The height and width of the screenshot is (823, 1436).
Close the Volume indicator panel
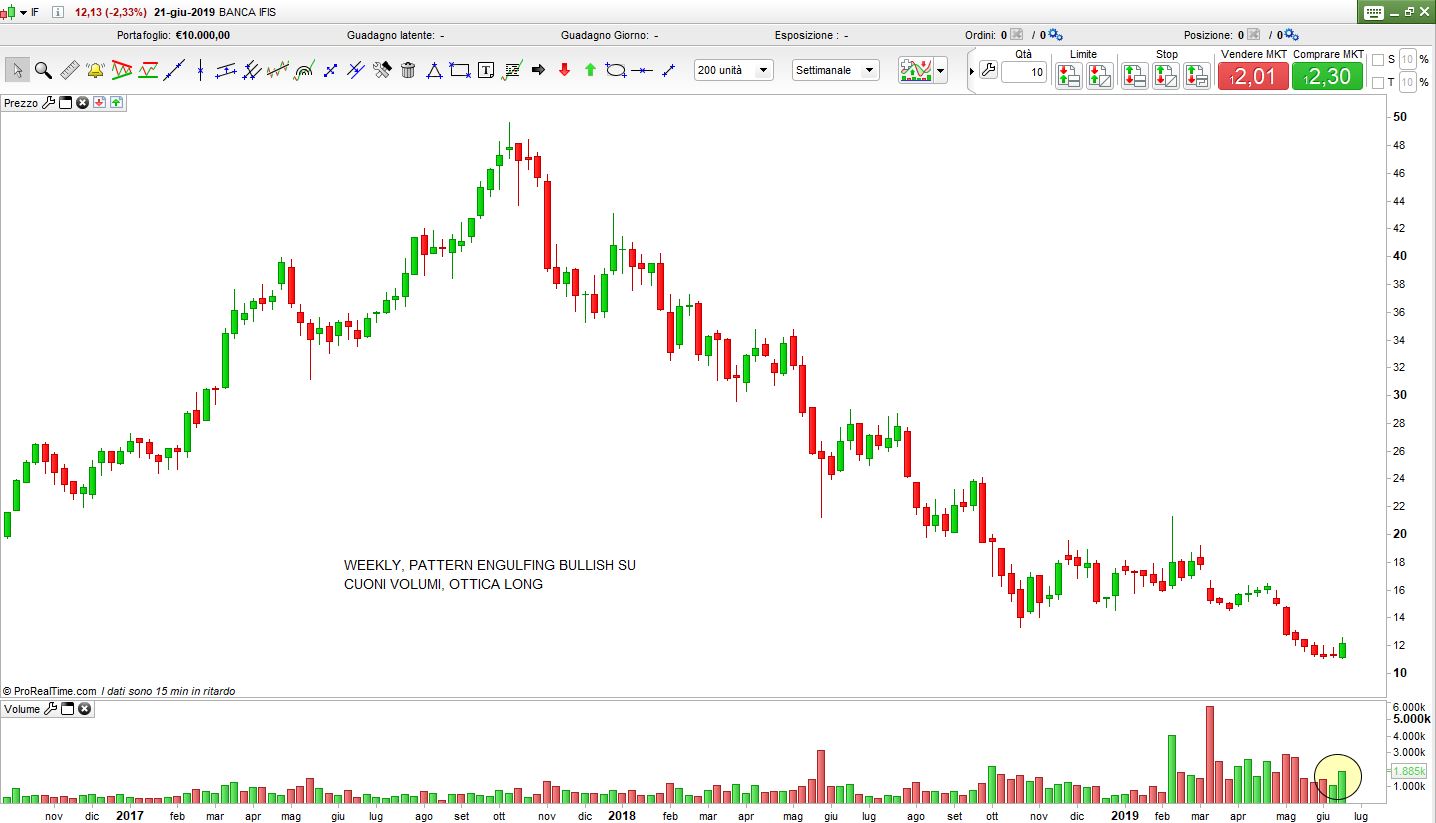(x=85, y=709)
